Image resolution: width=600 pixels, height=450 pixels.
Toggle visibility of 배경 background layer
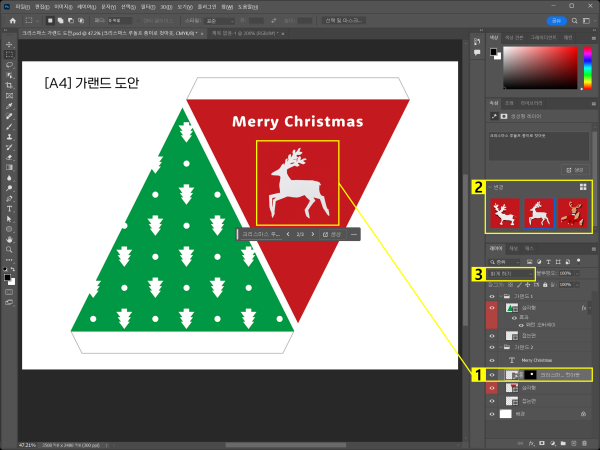click(x=492, y=414)
